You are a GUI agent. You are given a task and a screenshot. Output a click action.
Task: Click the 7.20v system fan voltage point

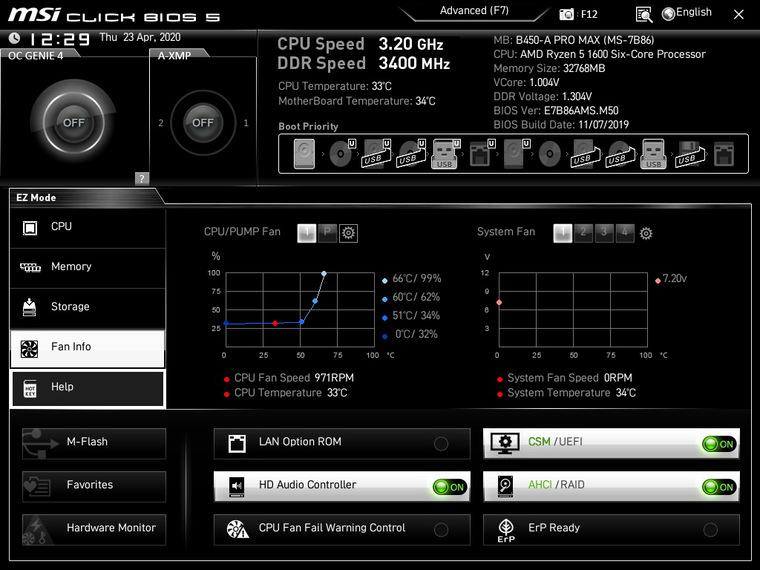coord(499,302)
